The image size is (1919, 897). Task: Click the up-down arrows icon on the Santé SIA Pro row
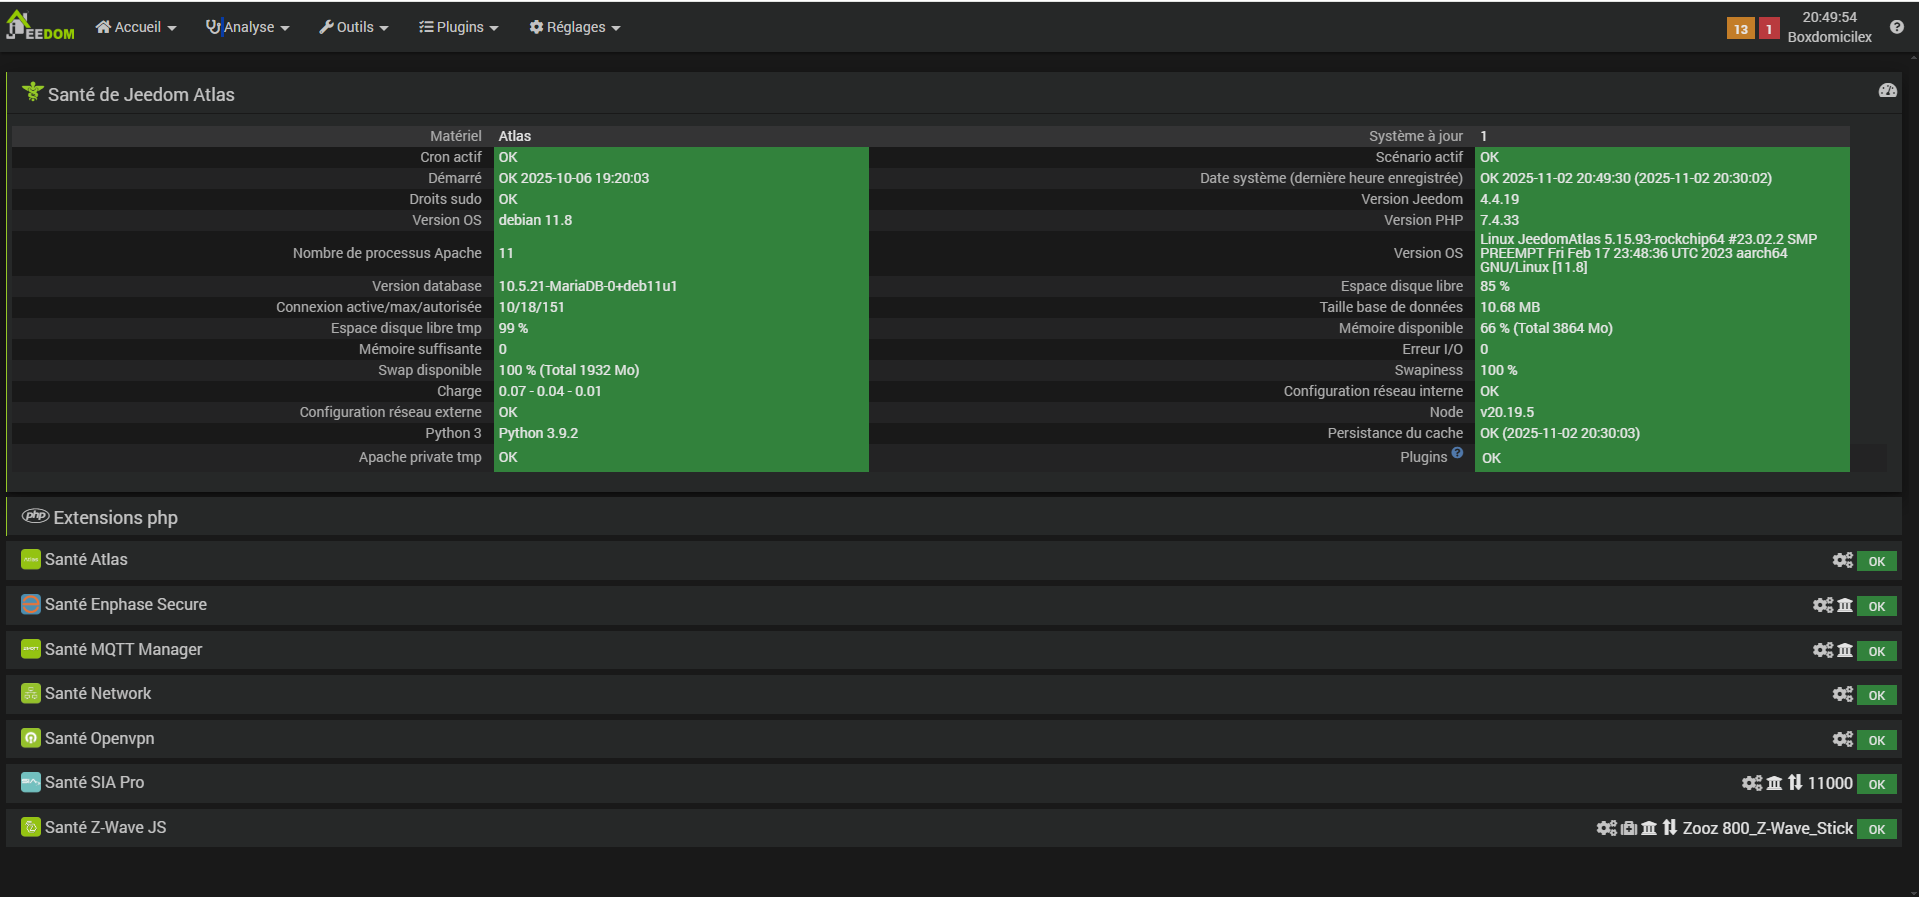click(x=1795, y=783)
